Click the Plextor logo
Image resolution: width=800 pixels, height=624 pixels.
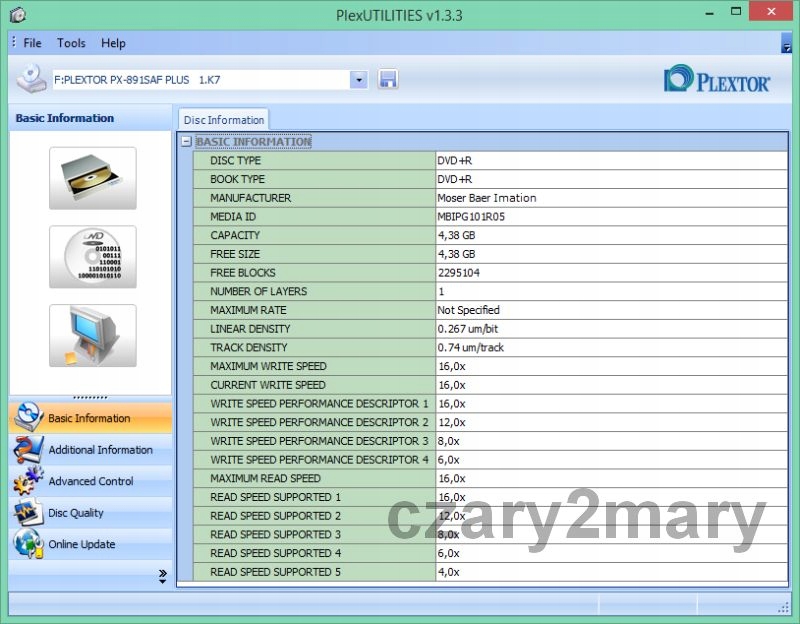(x=717, y=80)
